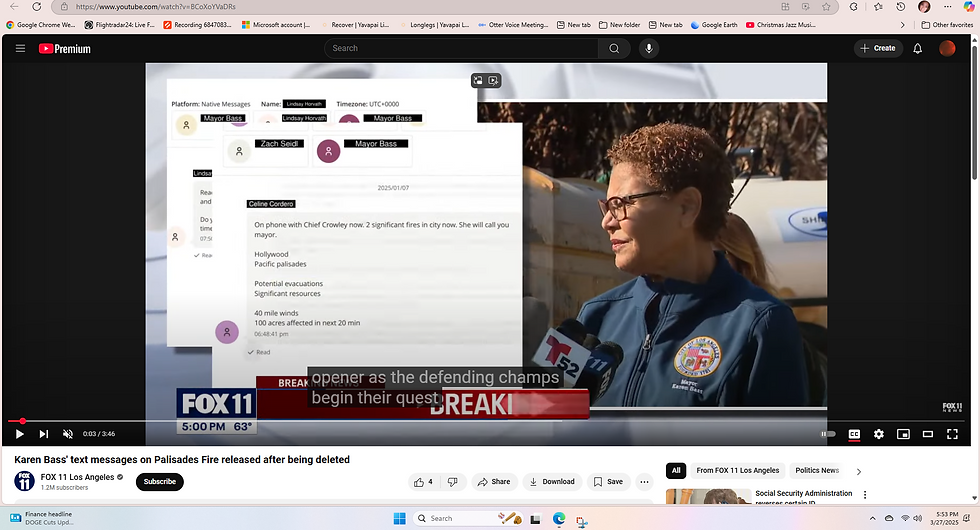
Task: Show more filter chips arrow
Action: click(x=859, y=471)
